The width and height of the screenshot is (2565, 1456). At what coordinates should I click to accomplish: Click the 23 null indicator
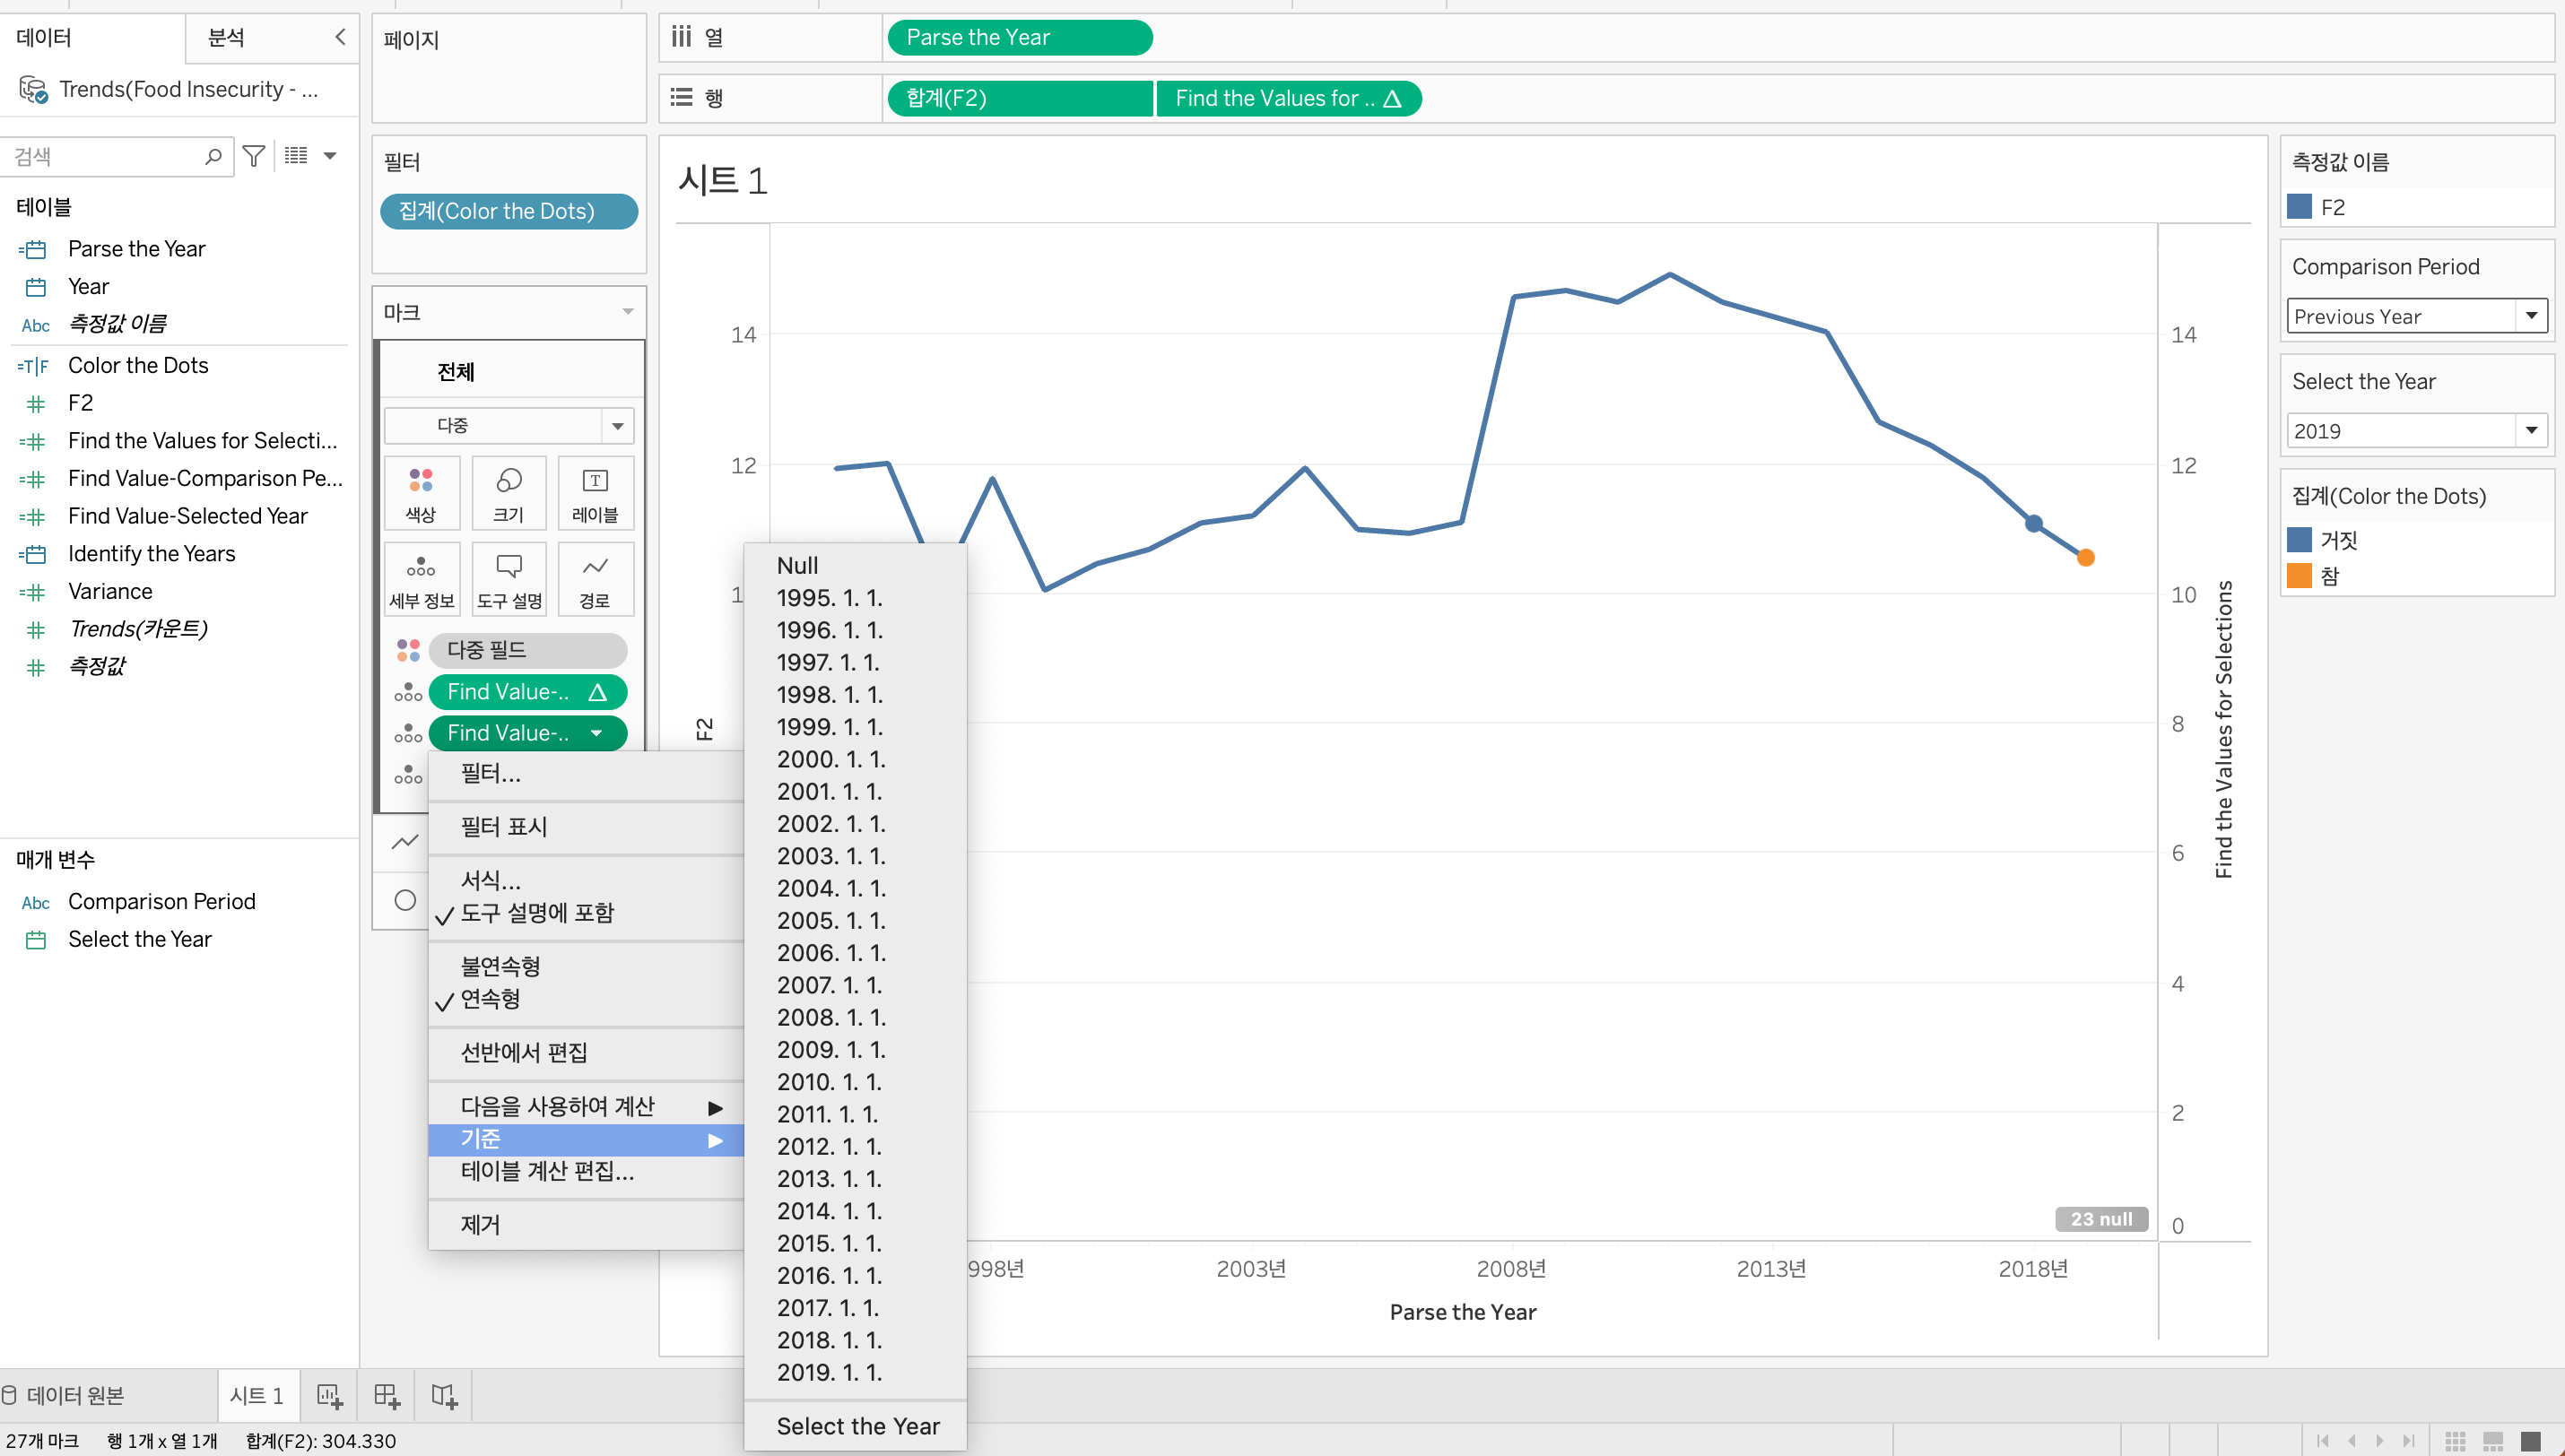[x=2102, y=1219]
